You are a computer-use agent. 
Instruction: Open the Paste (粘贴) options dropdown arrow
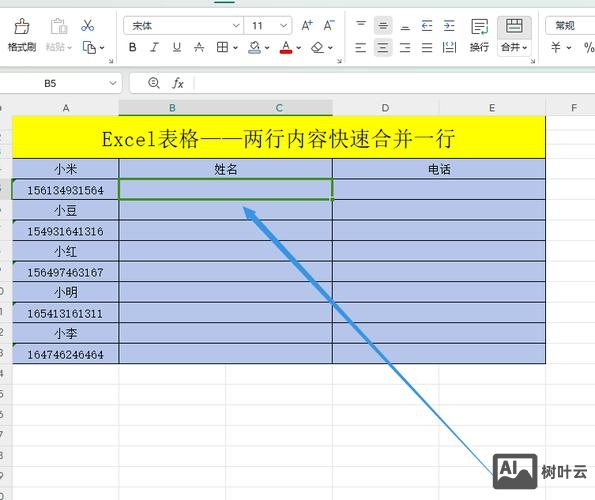pos(70,48)
